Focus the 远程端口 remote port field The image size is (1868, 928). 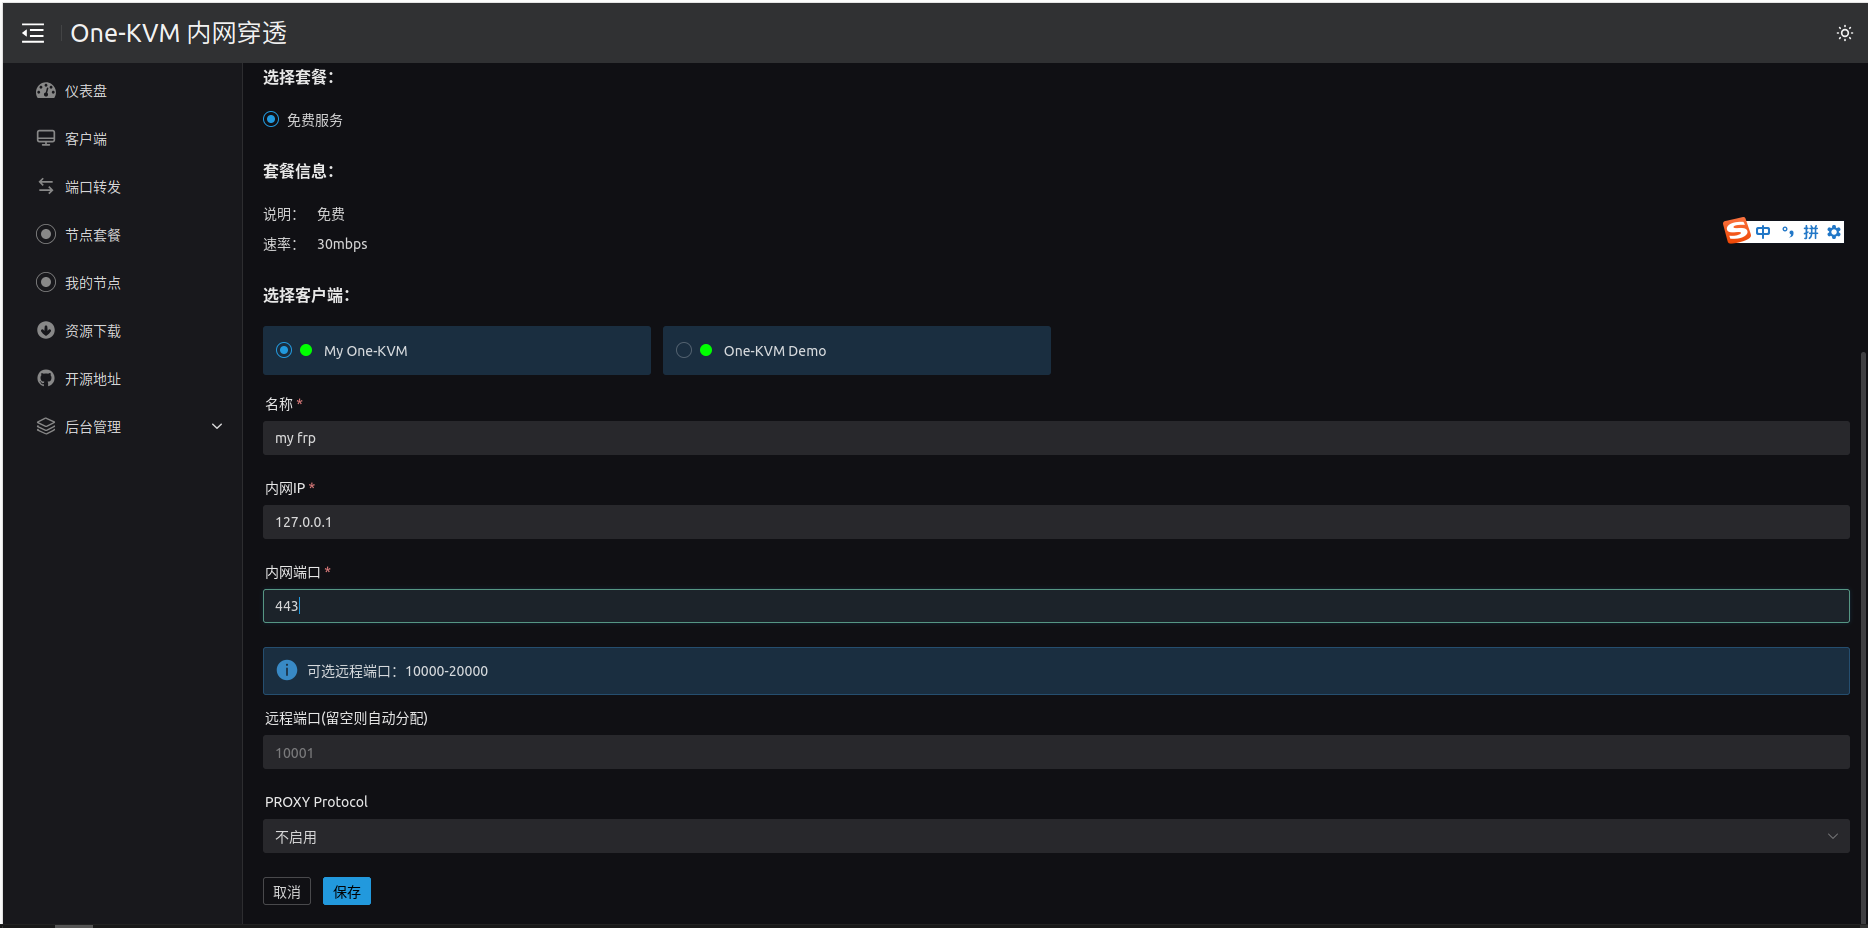[x=1055, y=753]
